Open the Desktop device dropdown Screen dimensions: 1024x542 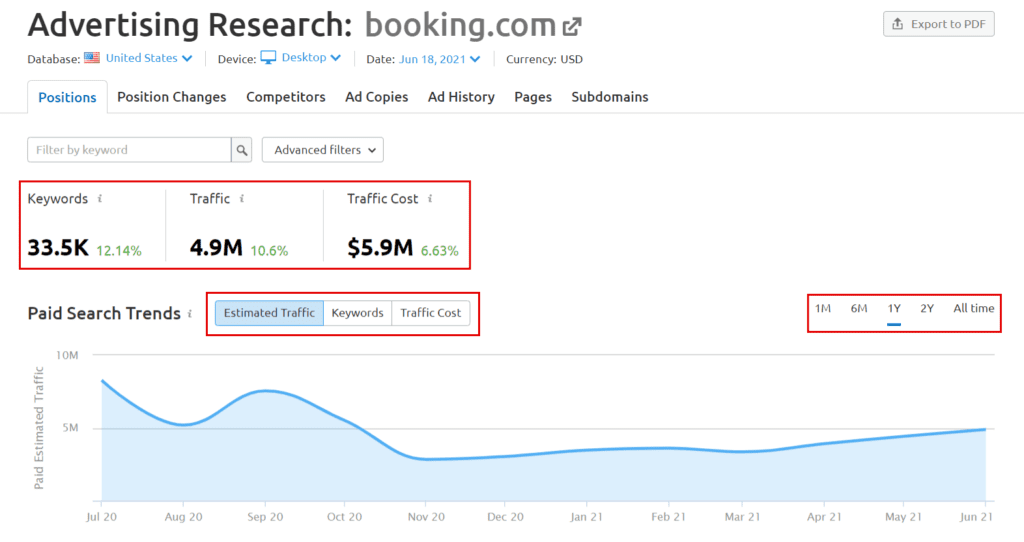pyautogui.click(x=311, y=57)
